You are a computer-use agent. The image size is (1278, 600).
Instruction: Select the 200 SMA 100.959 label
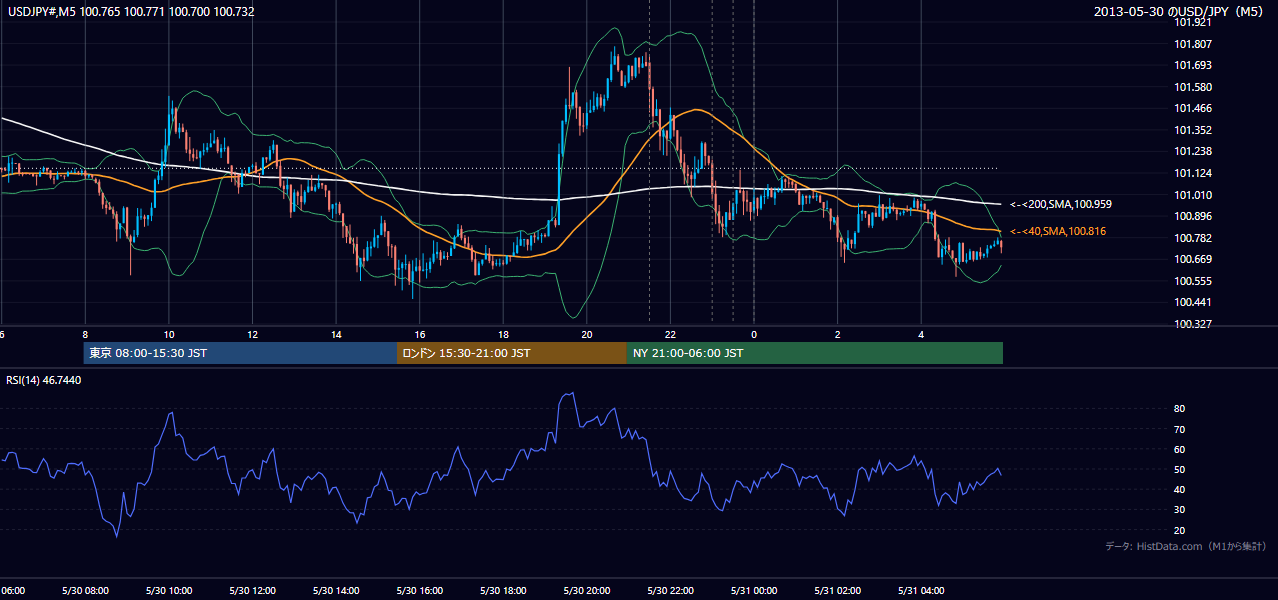point(1061,204)
